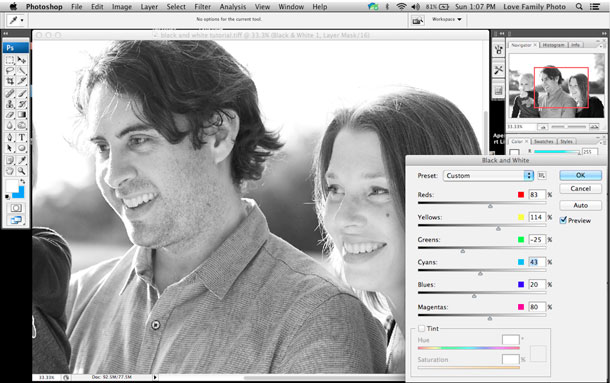Image resolution: width=610 pixels, height=383 pixels.
Task: Toggle the Preview checkbox
Action: (563, 220)
